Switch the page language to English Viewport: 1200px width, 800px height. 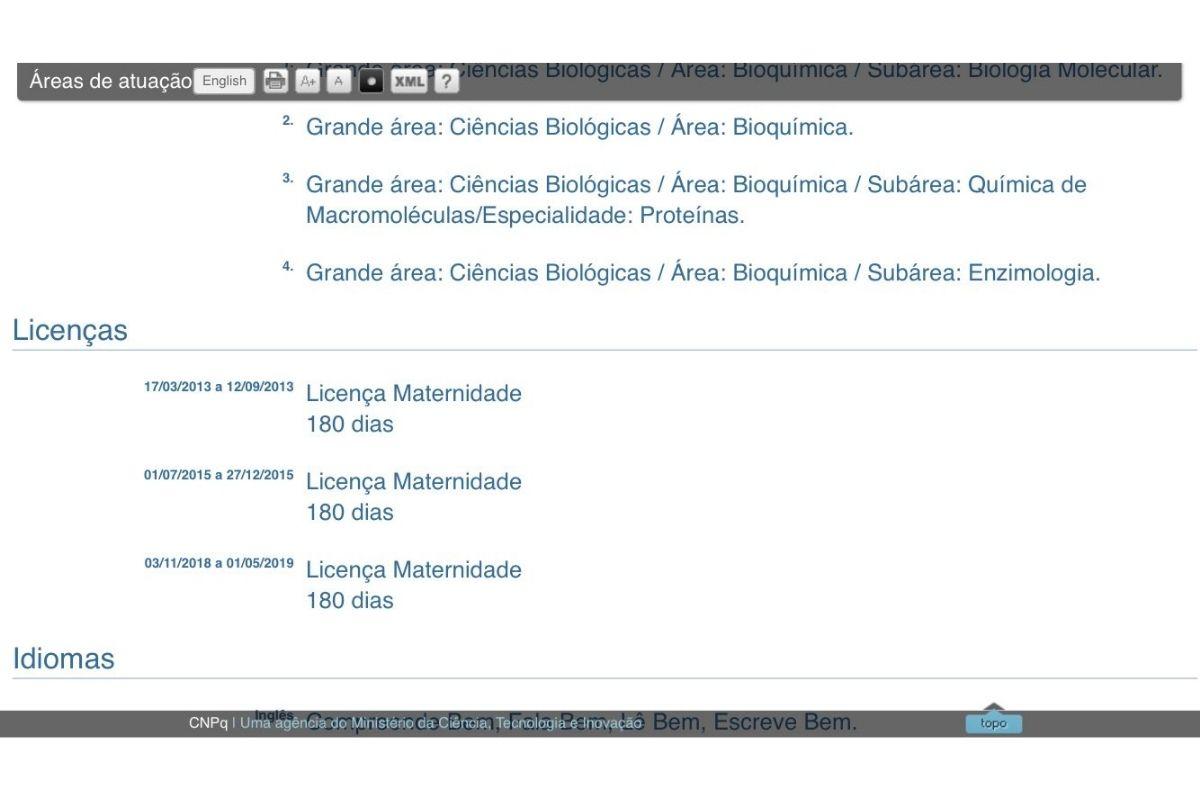pyautogui.click(x=224, y=81)
